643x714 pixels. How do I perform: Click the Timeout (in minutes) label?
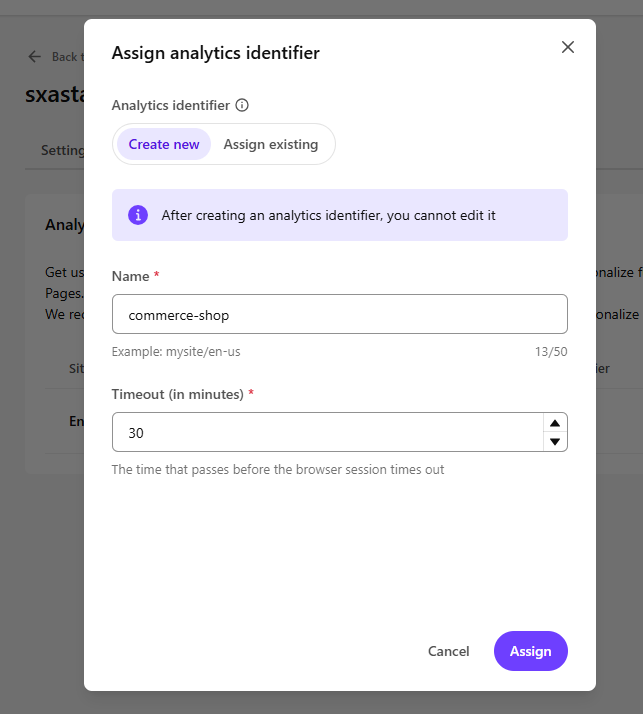click(x=178, y=394)
